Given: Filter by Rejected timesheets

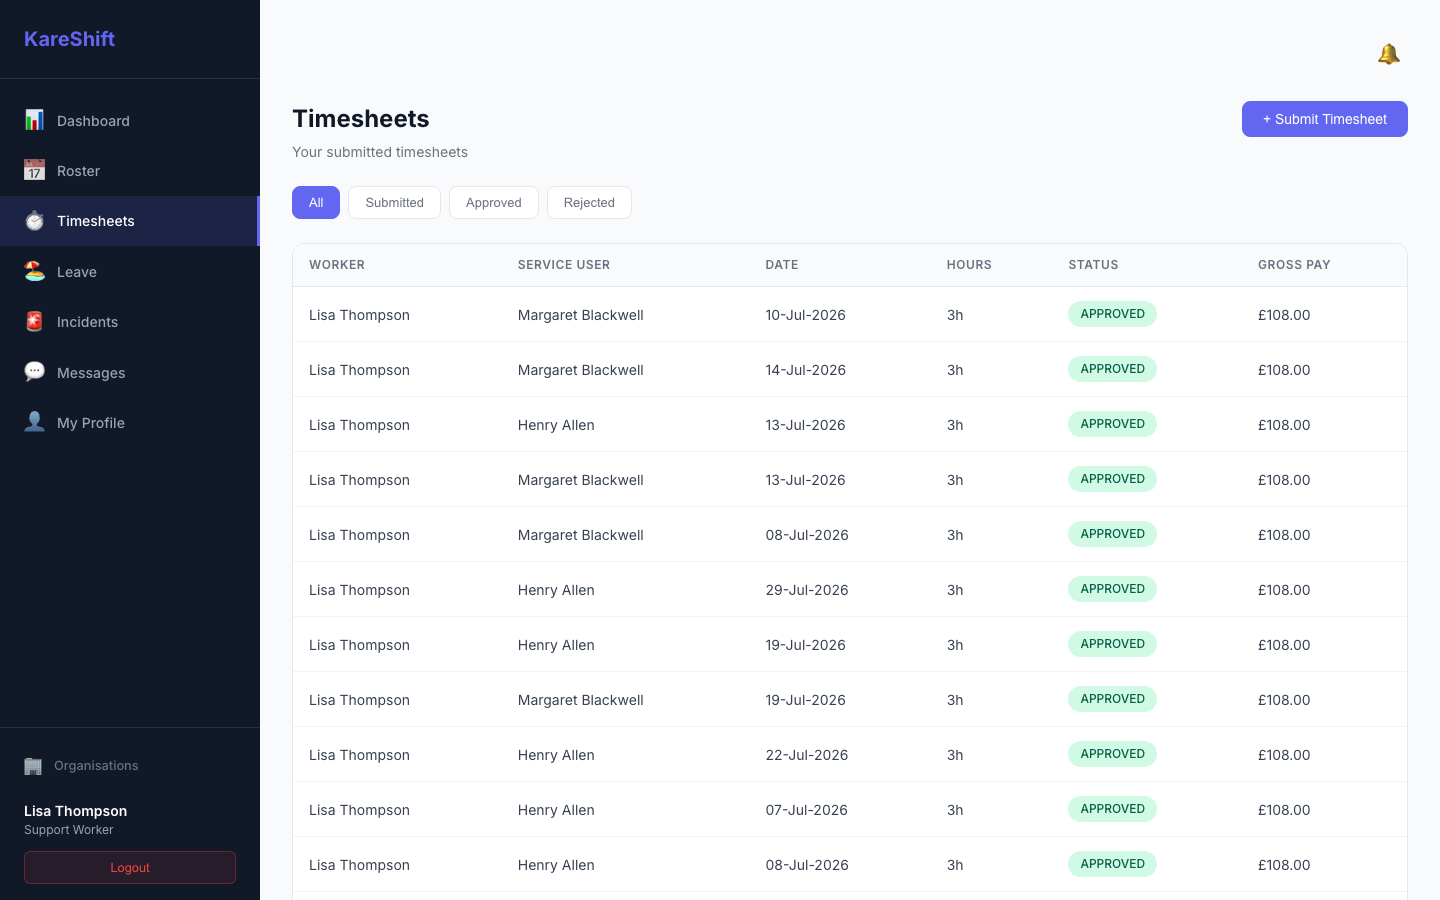Looking at the screenshot, I should coord(589,202).
